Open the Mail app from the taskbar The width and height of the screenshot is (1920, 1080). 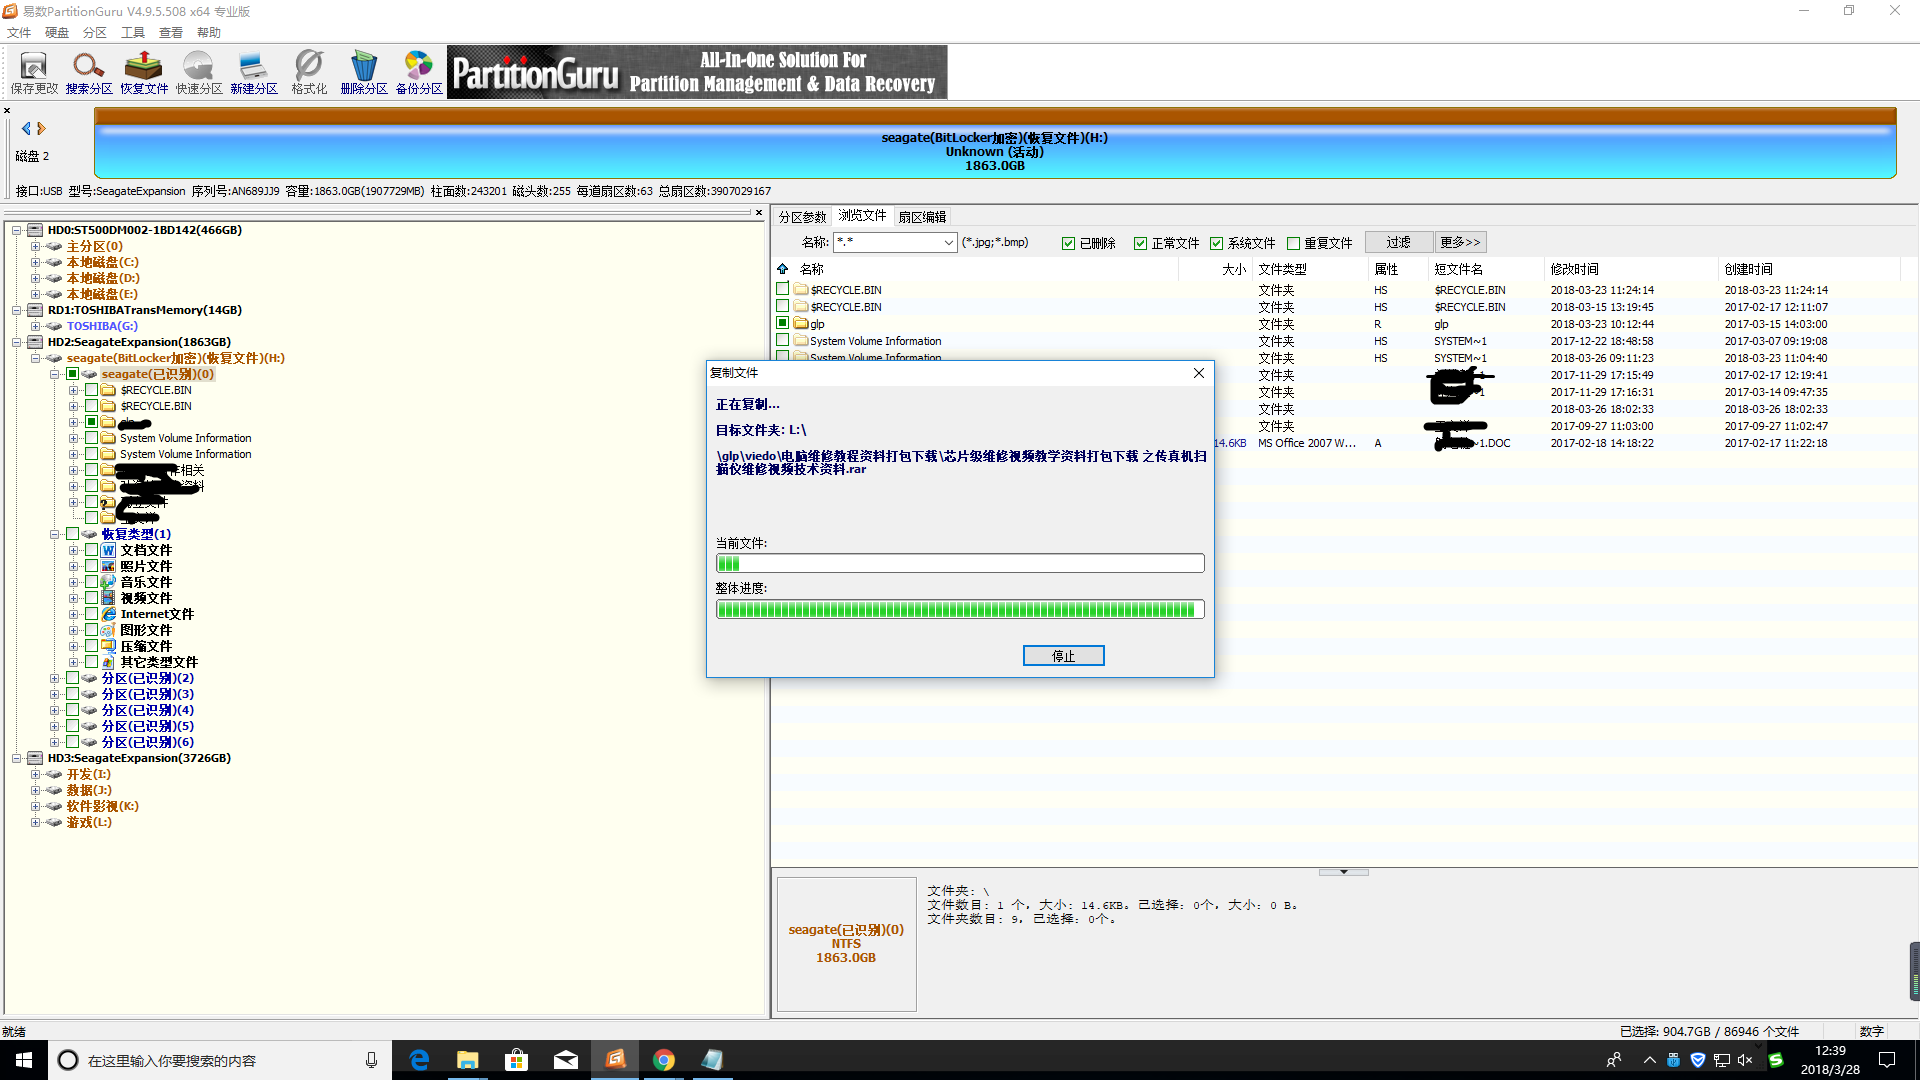565,1060
